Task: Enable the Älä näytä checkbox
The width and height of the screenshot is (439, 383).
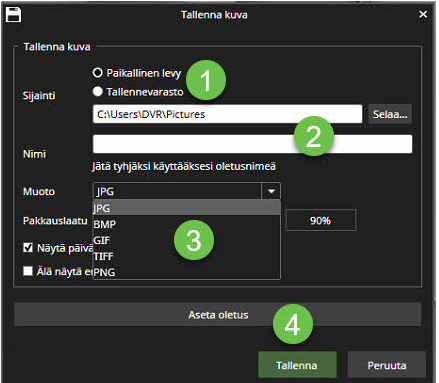Action: tap(28, 271)
